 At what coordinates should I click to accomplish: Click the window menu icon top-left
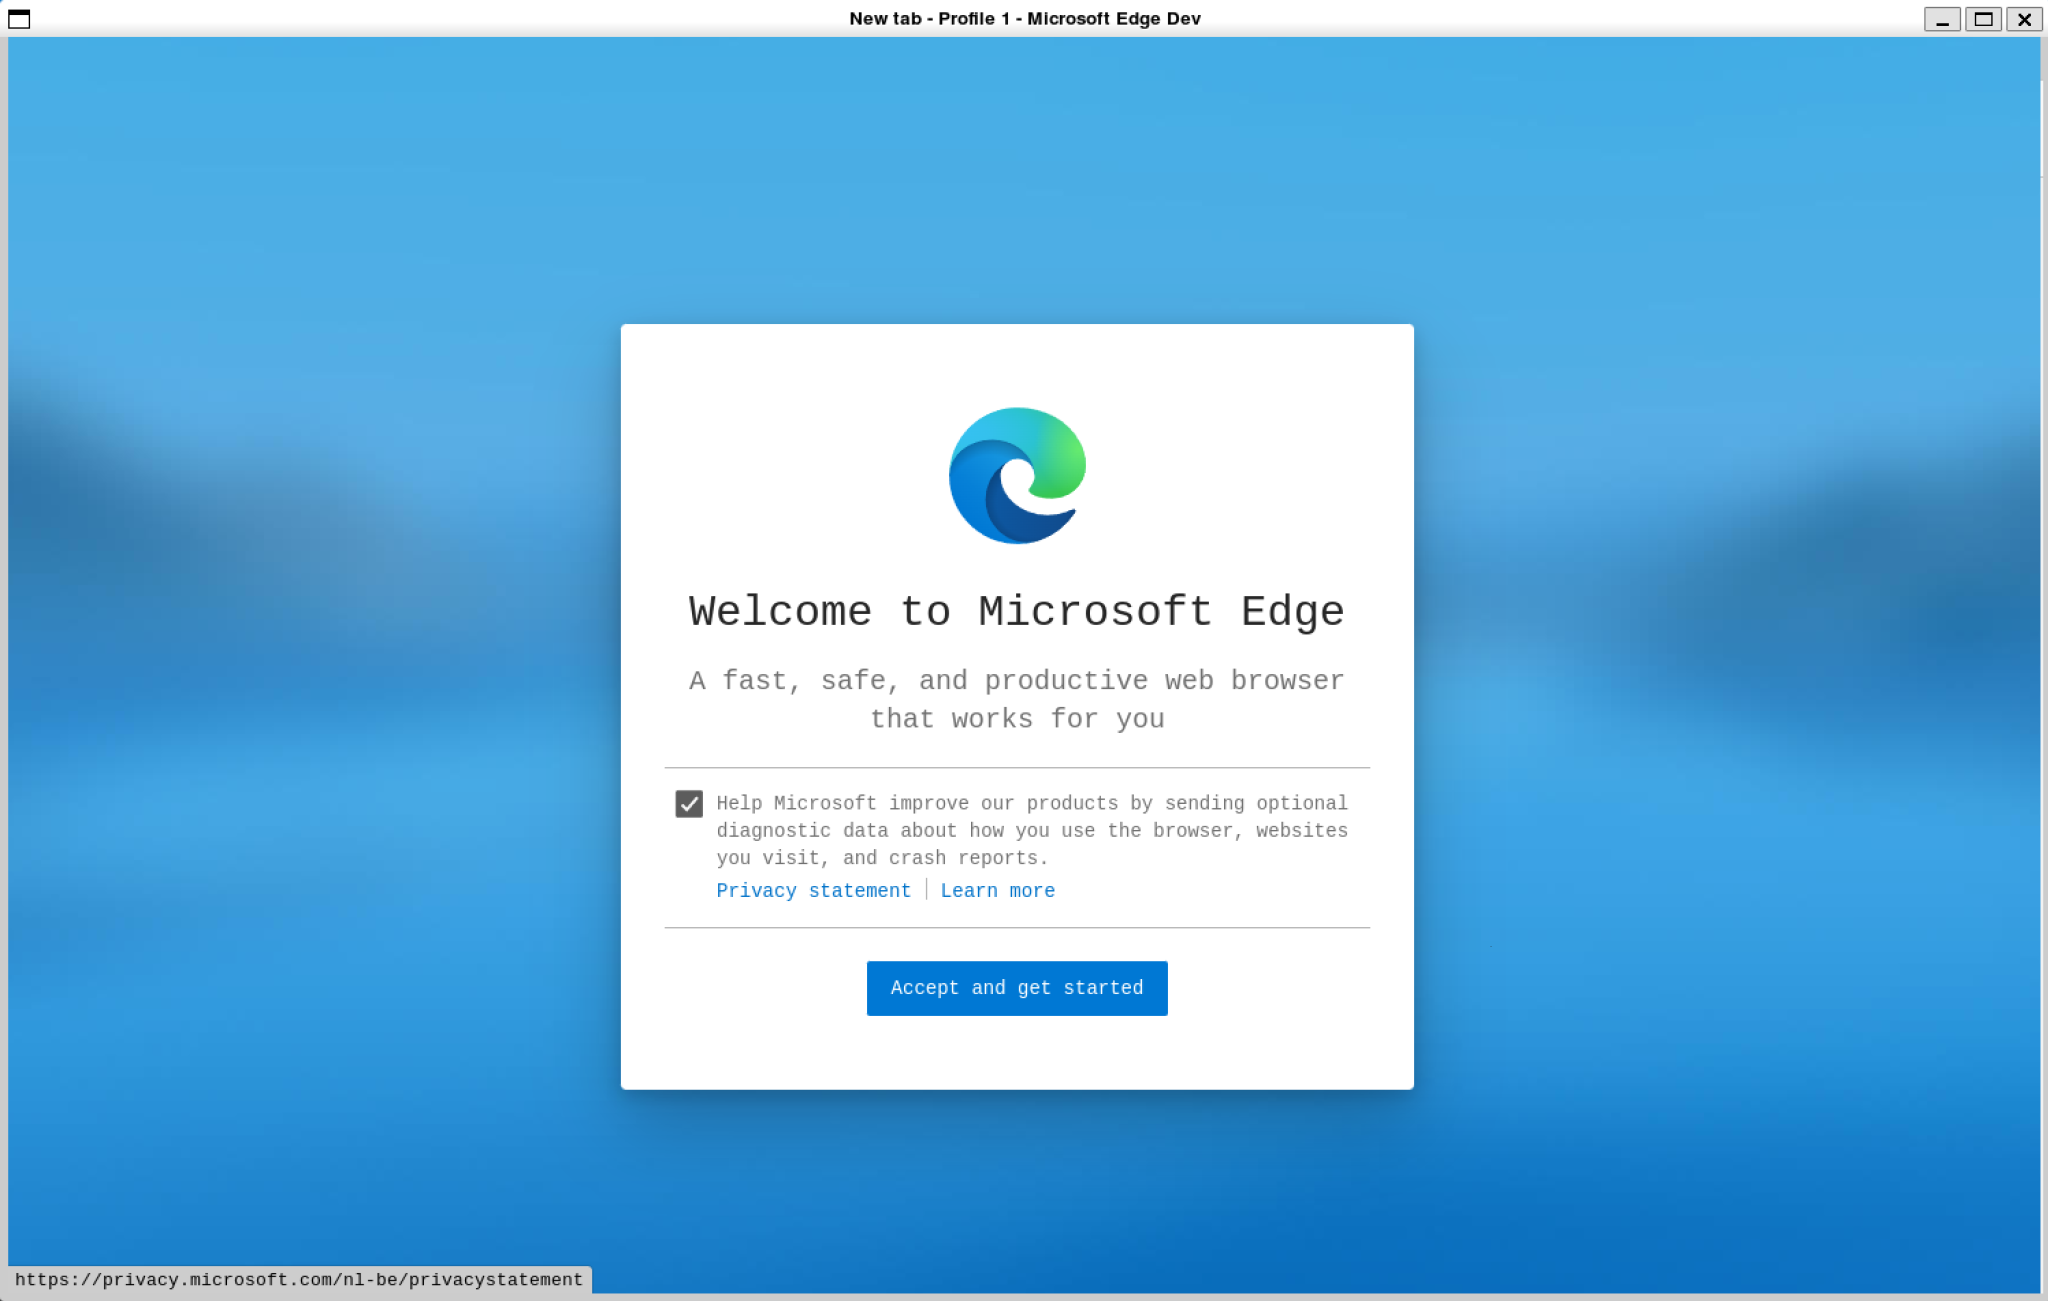coord(19,18)
